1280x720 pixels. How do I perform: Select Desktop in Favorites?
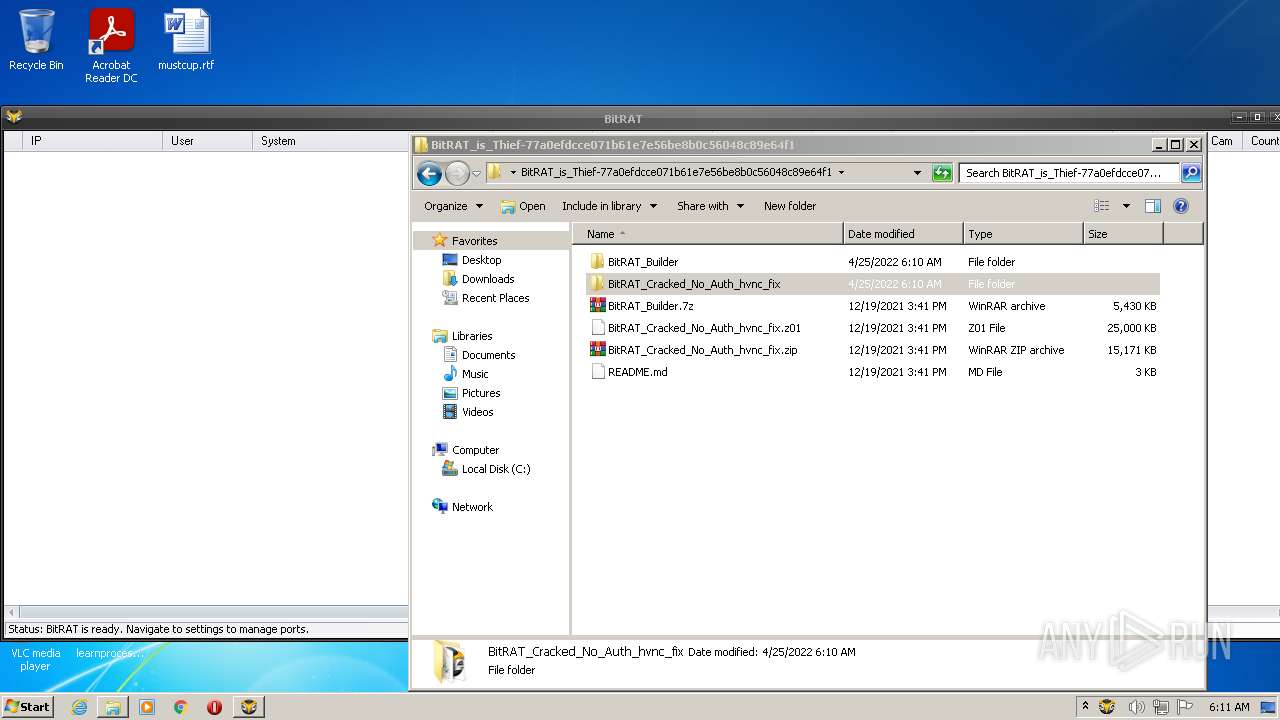(481, 260)
